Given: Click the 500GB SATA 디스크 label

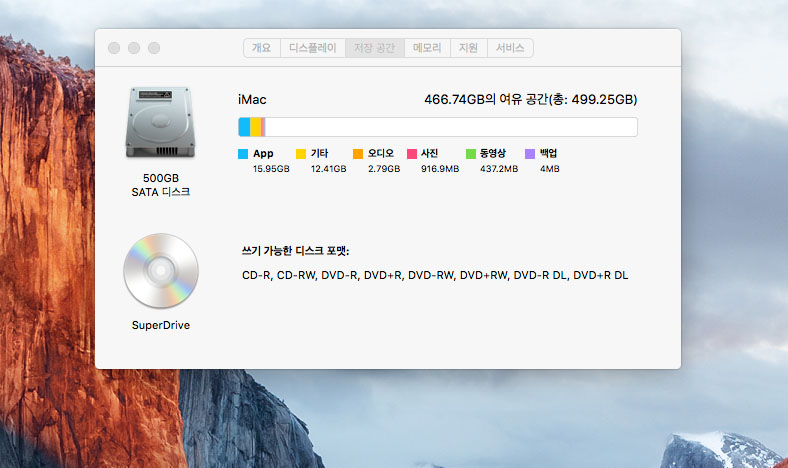Looking at the screenshot, I should 160,185.
